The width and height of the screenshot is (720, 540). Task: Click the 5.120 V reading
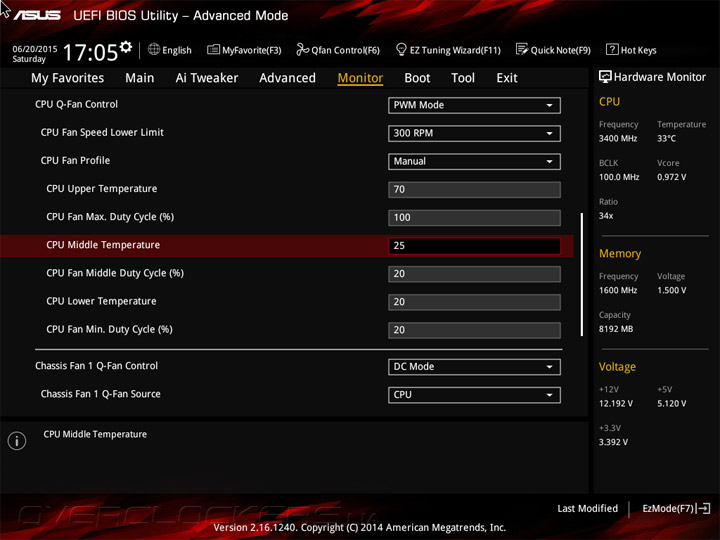coord(671,403)
